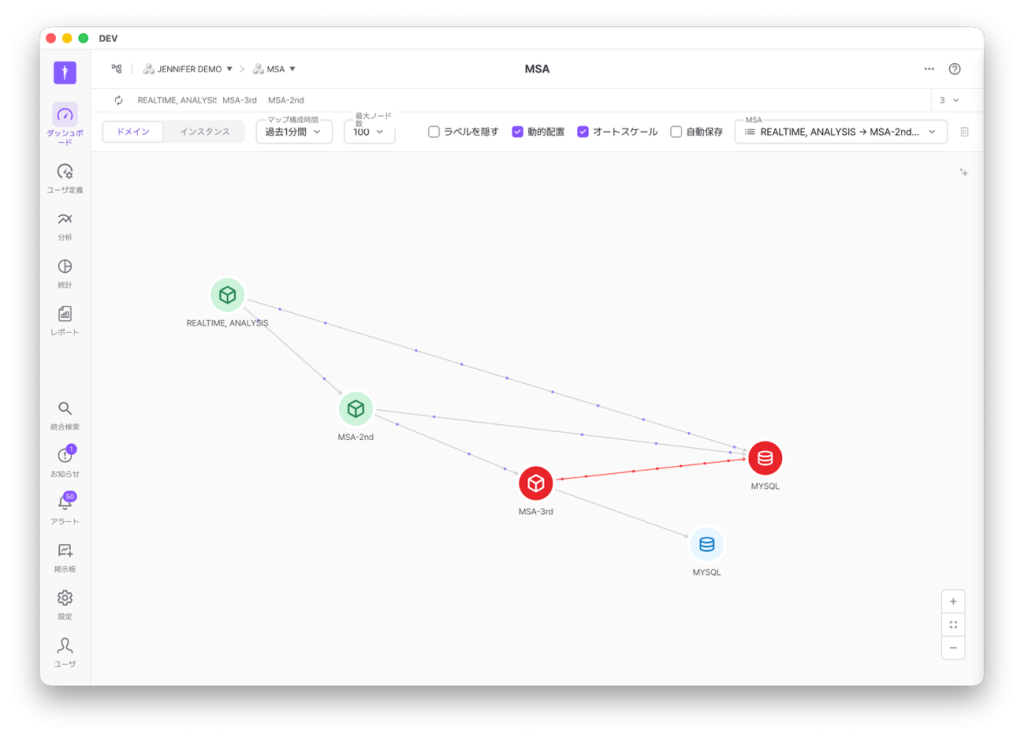Click the red MSA-3rd node
Screen dimensions: 1024x738
point(536,483)
